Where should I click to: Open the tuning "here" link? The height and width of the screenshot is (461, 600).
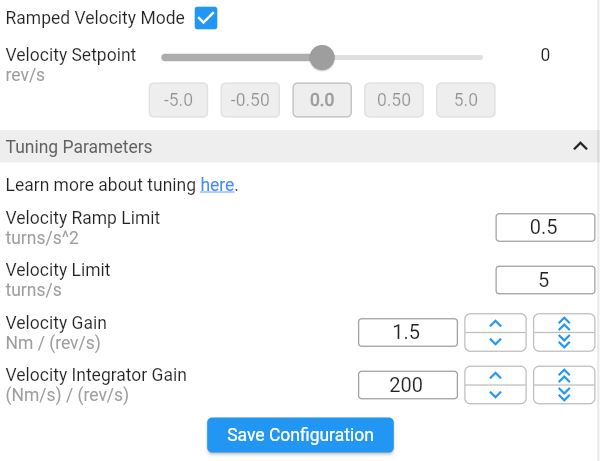coord(217,185)
